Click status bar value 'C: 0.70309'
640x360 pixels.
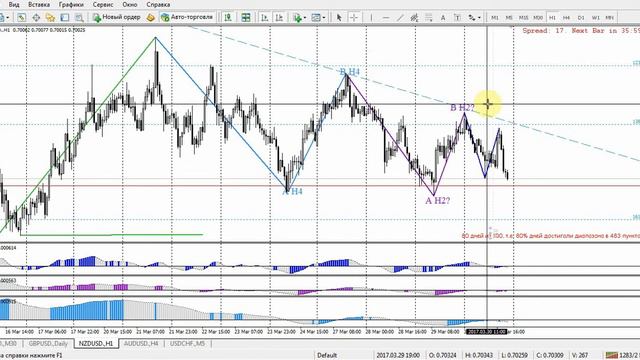(550, 355)
